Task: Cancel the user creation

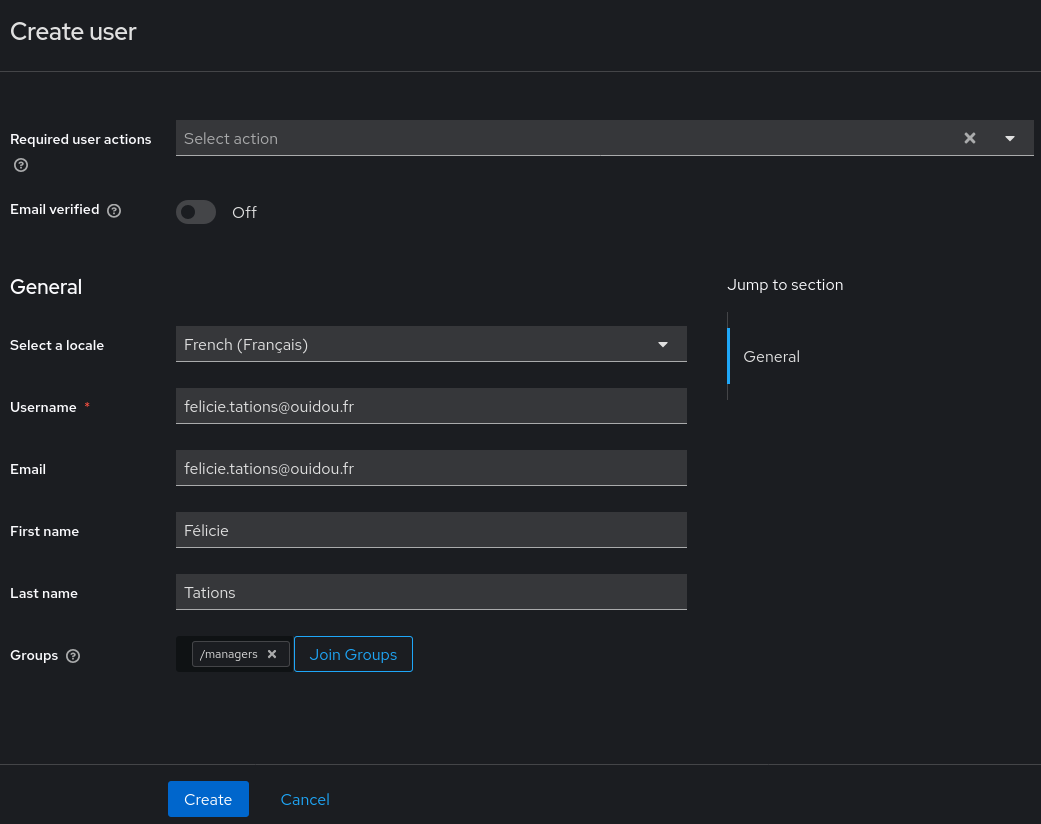Action: (305, 799)
